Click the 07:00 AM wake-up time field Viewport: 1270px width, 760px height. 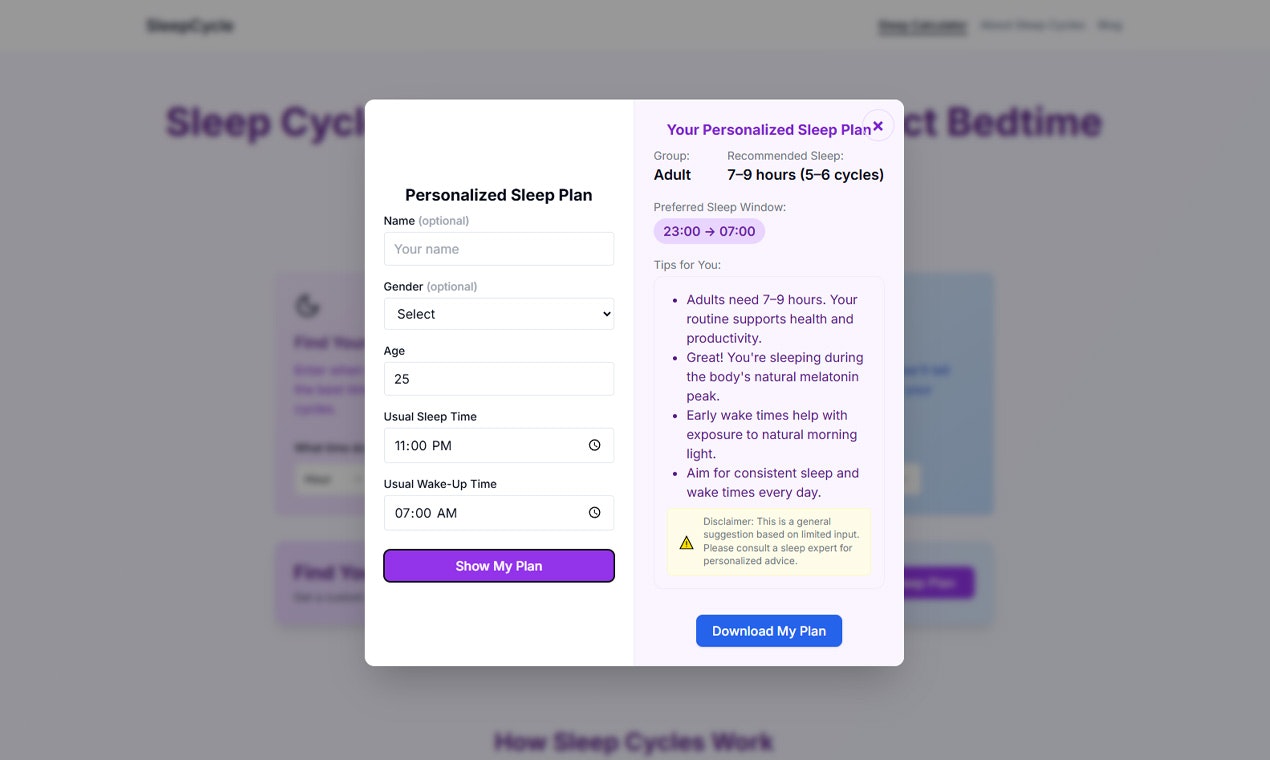tap(499, 513)
